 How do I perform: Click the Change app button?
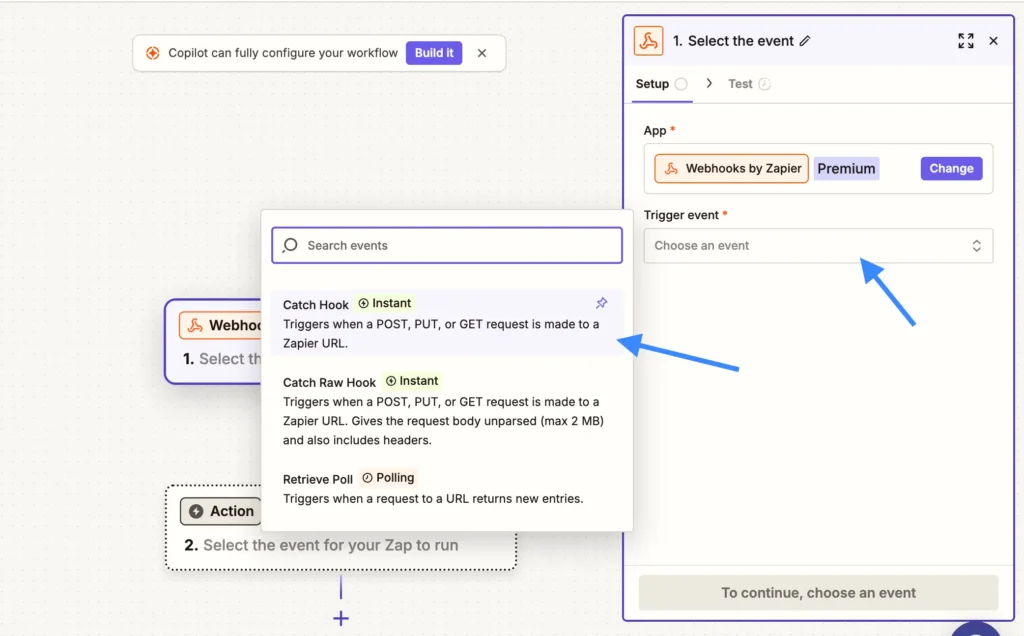pos(951,168)
